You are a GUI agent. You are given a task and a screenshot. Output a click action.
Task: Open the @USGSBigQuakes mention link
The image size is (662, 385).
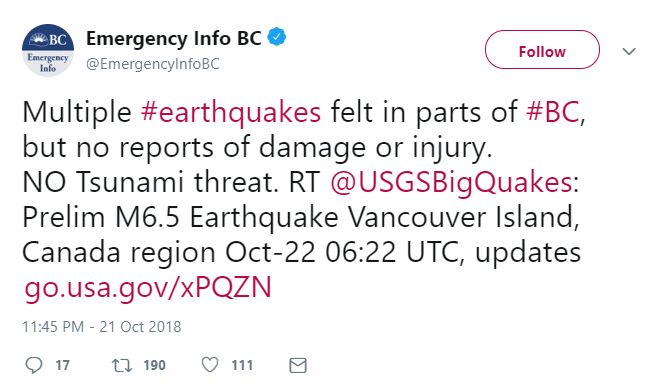[451, 183]
